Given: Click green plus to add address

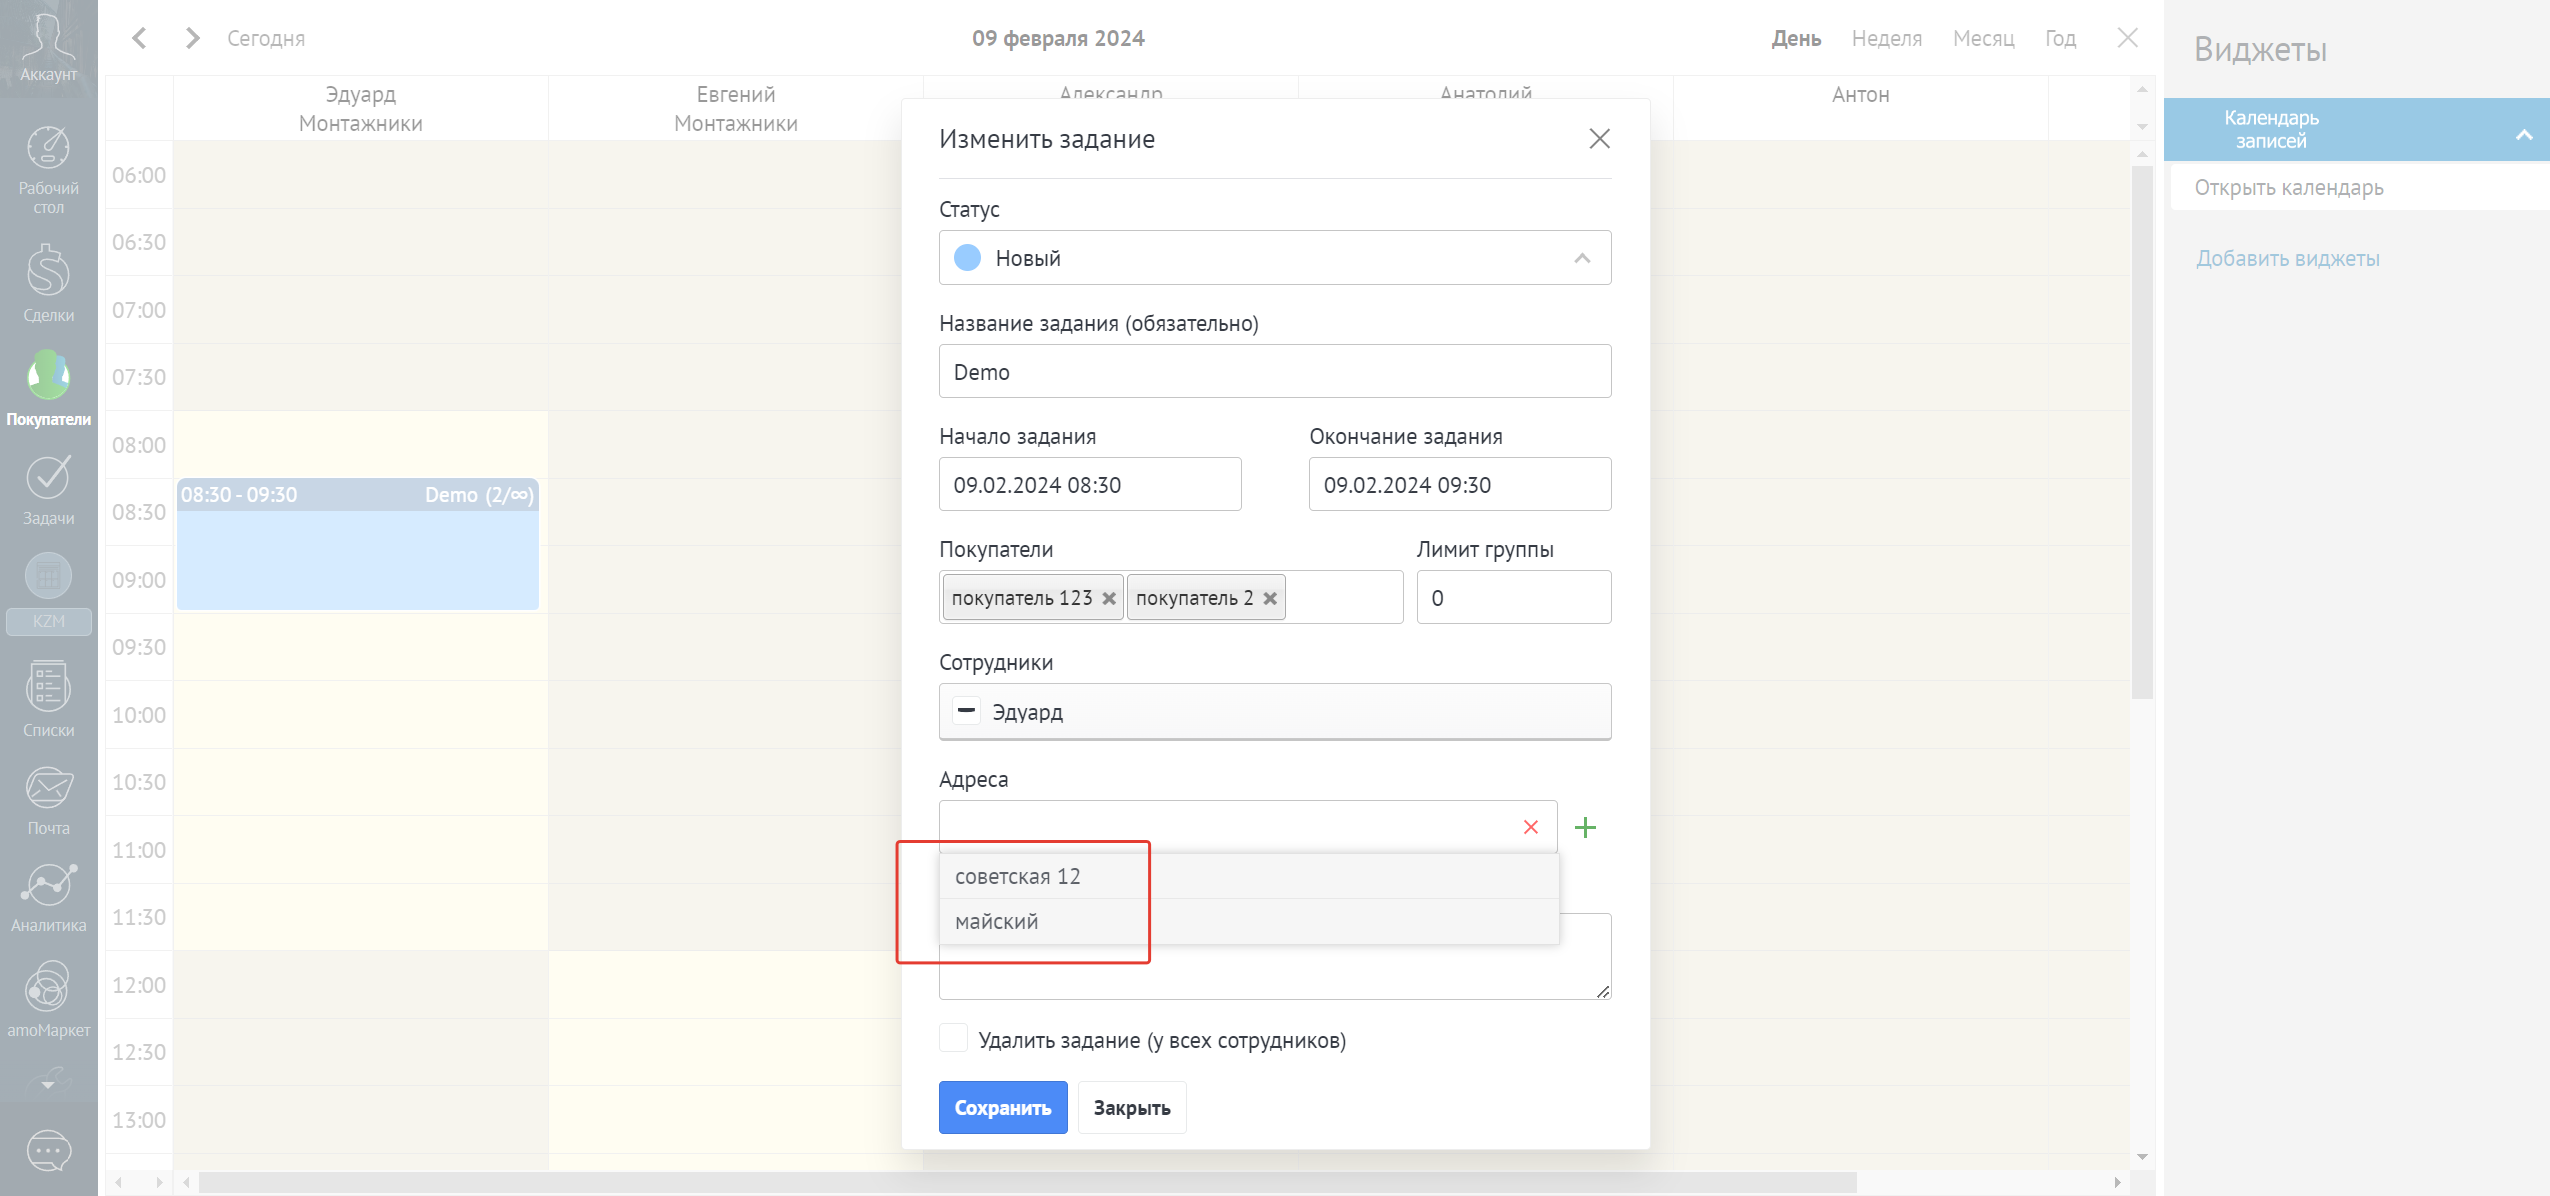Looking at the screenshot, I should tap(1585, 827).
